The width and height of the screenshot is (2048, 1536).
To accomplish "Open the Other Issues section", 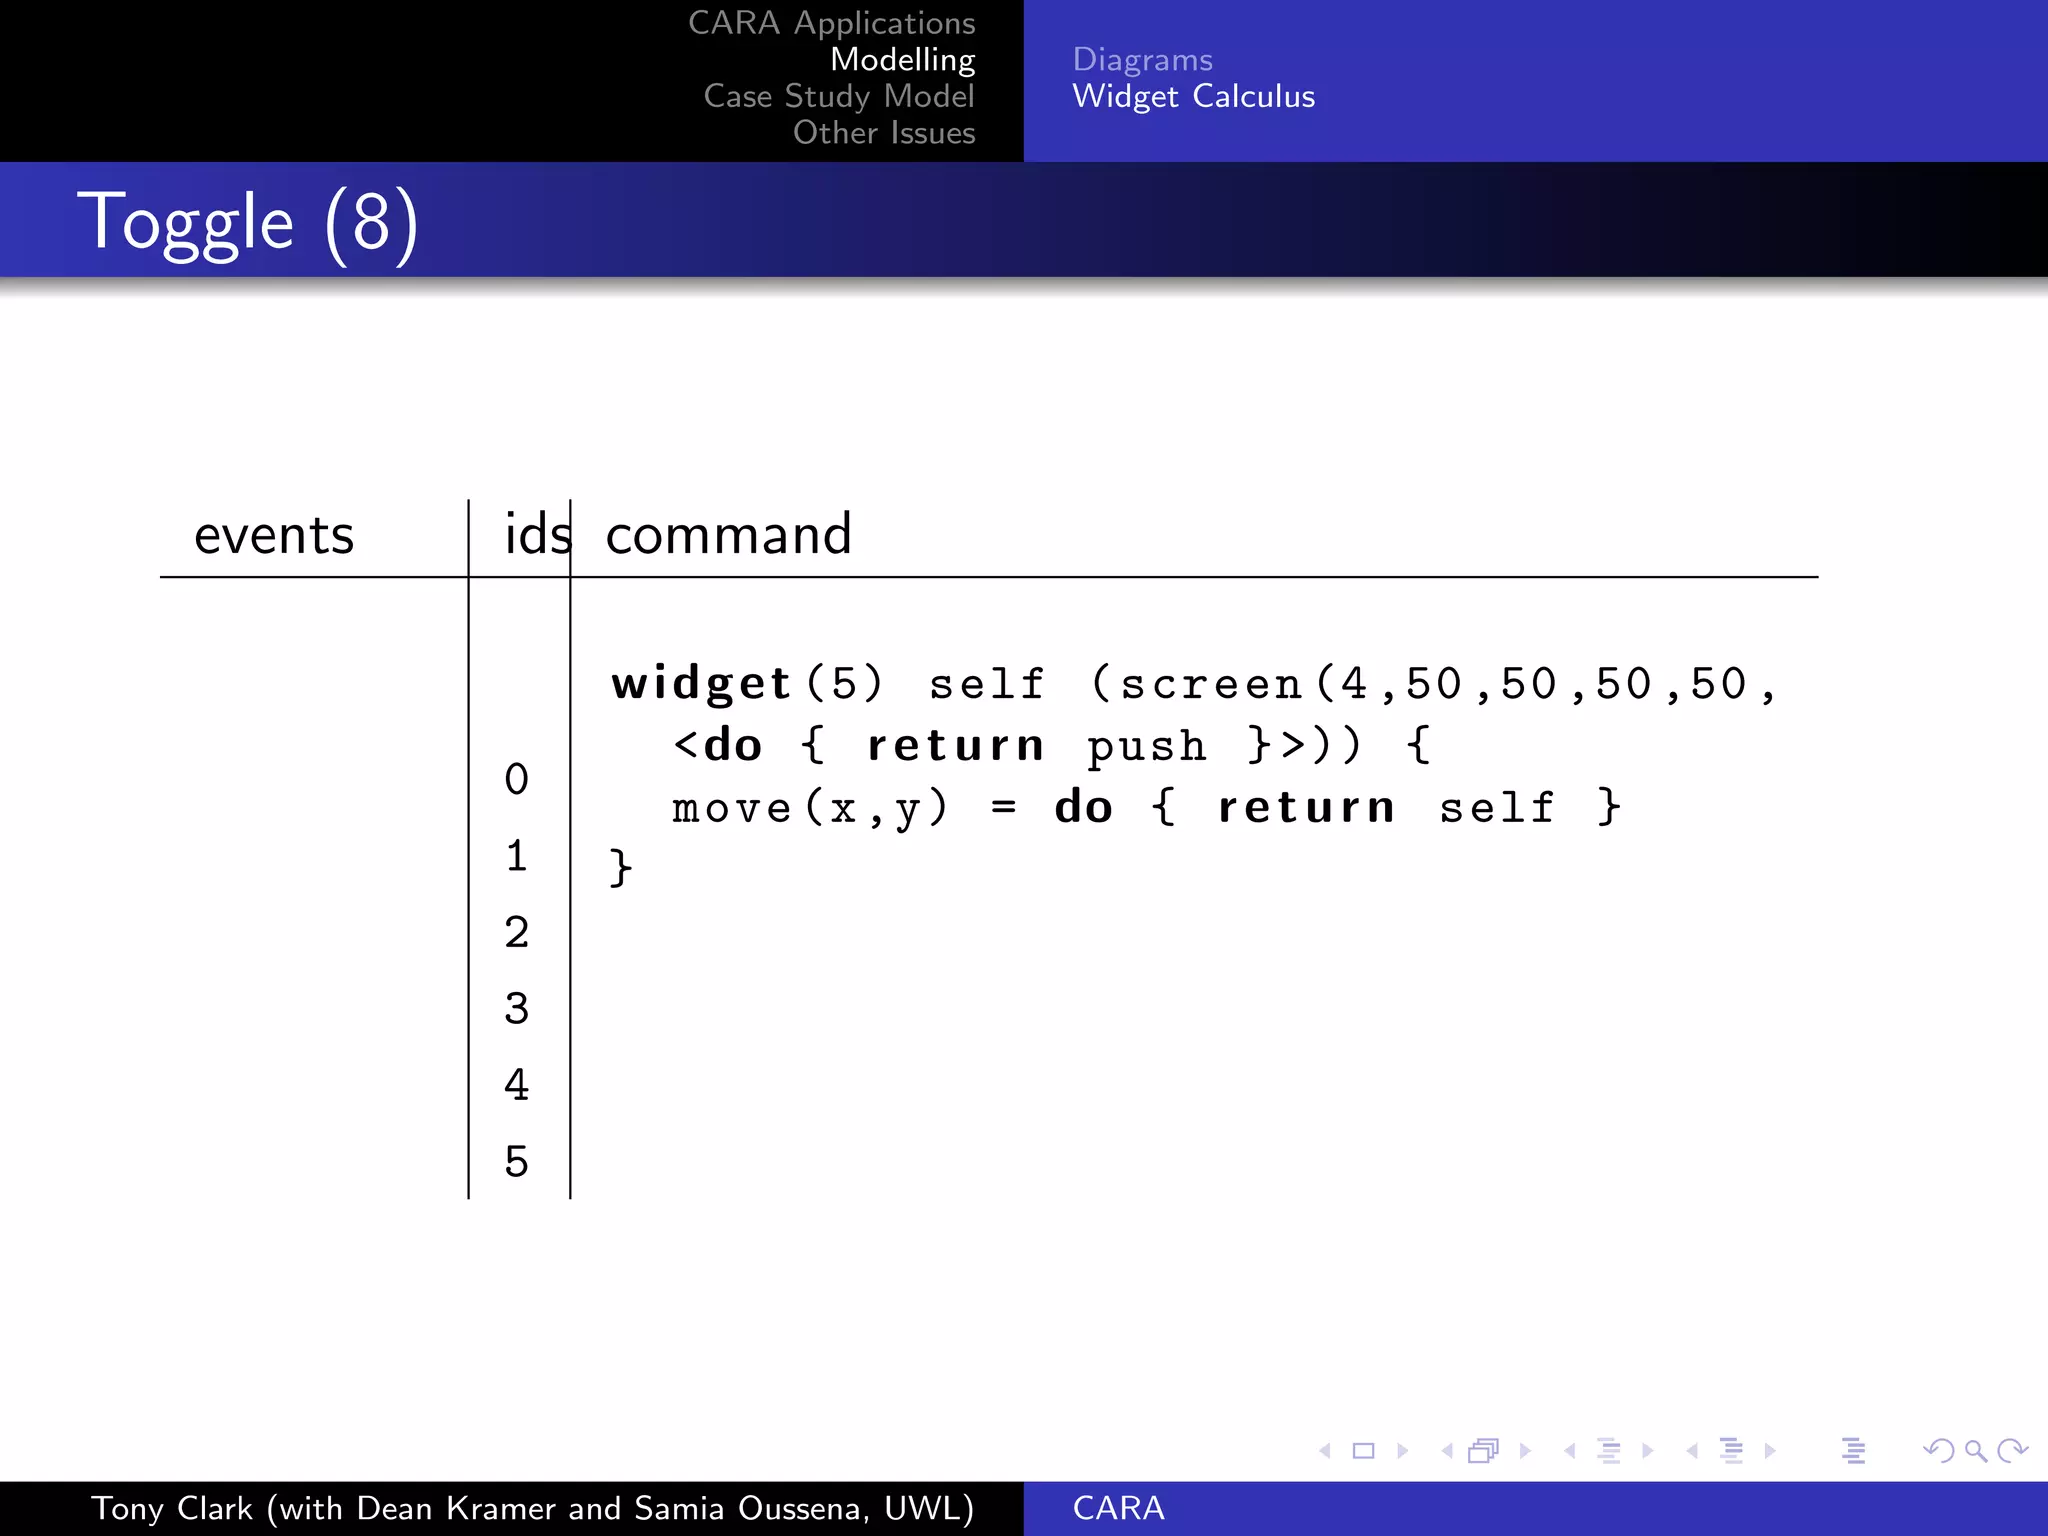I will click(884, 132).
